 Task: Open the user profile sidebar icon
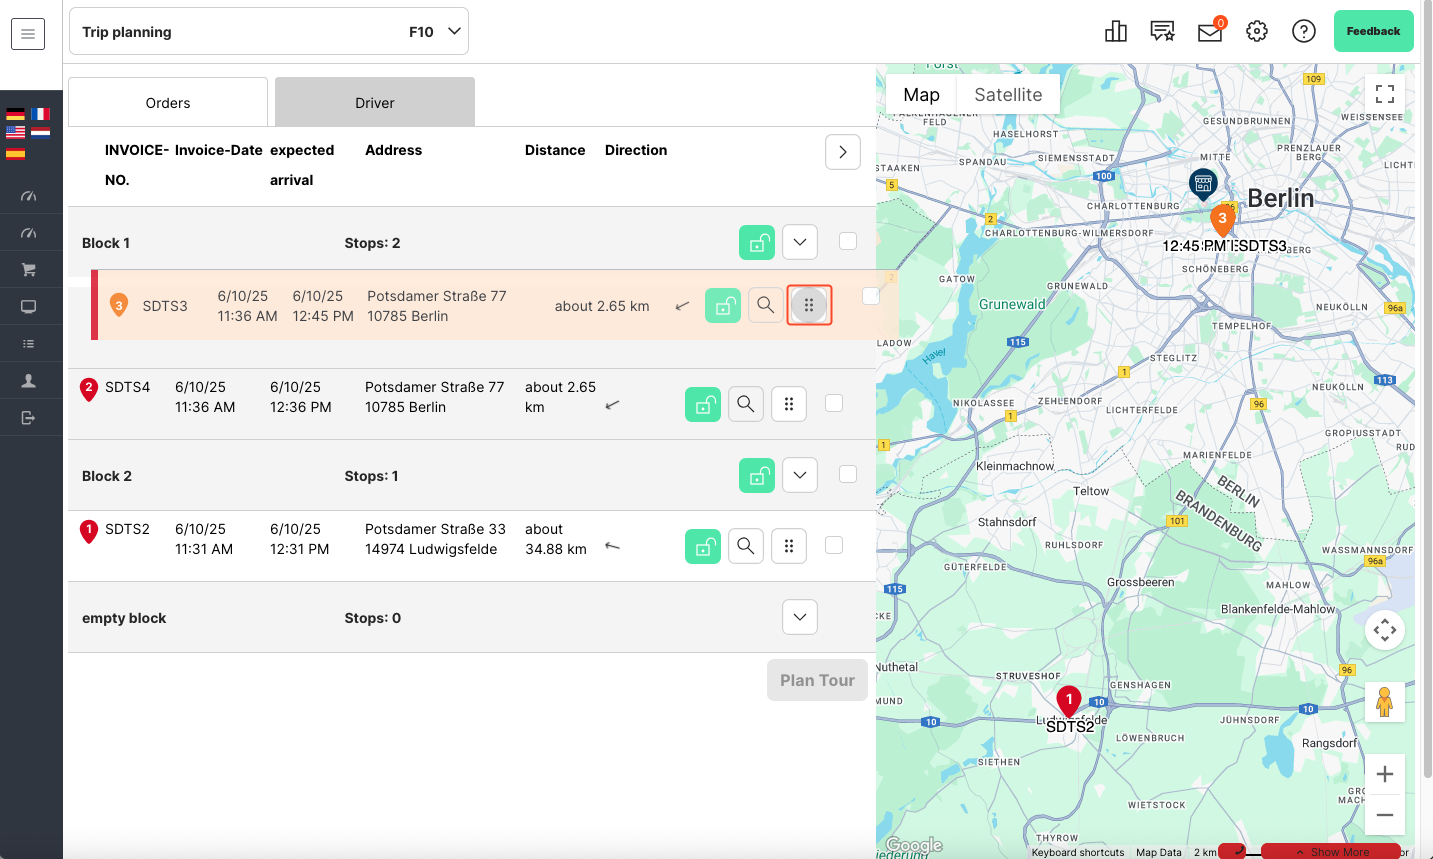pos(28,381)
